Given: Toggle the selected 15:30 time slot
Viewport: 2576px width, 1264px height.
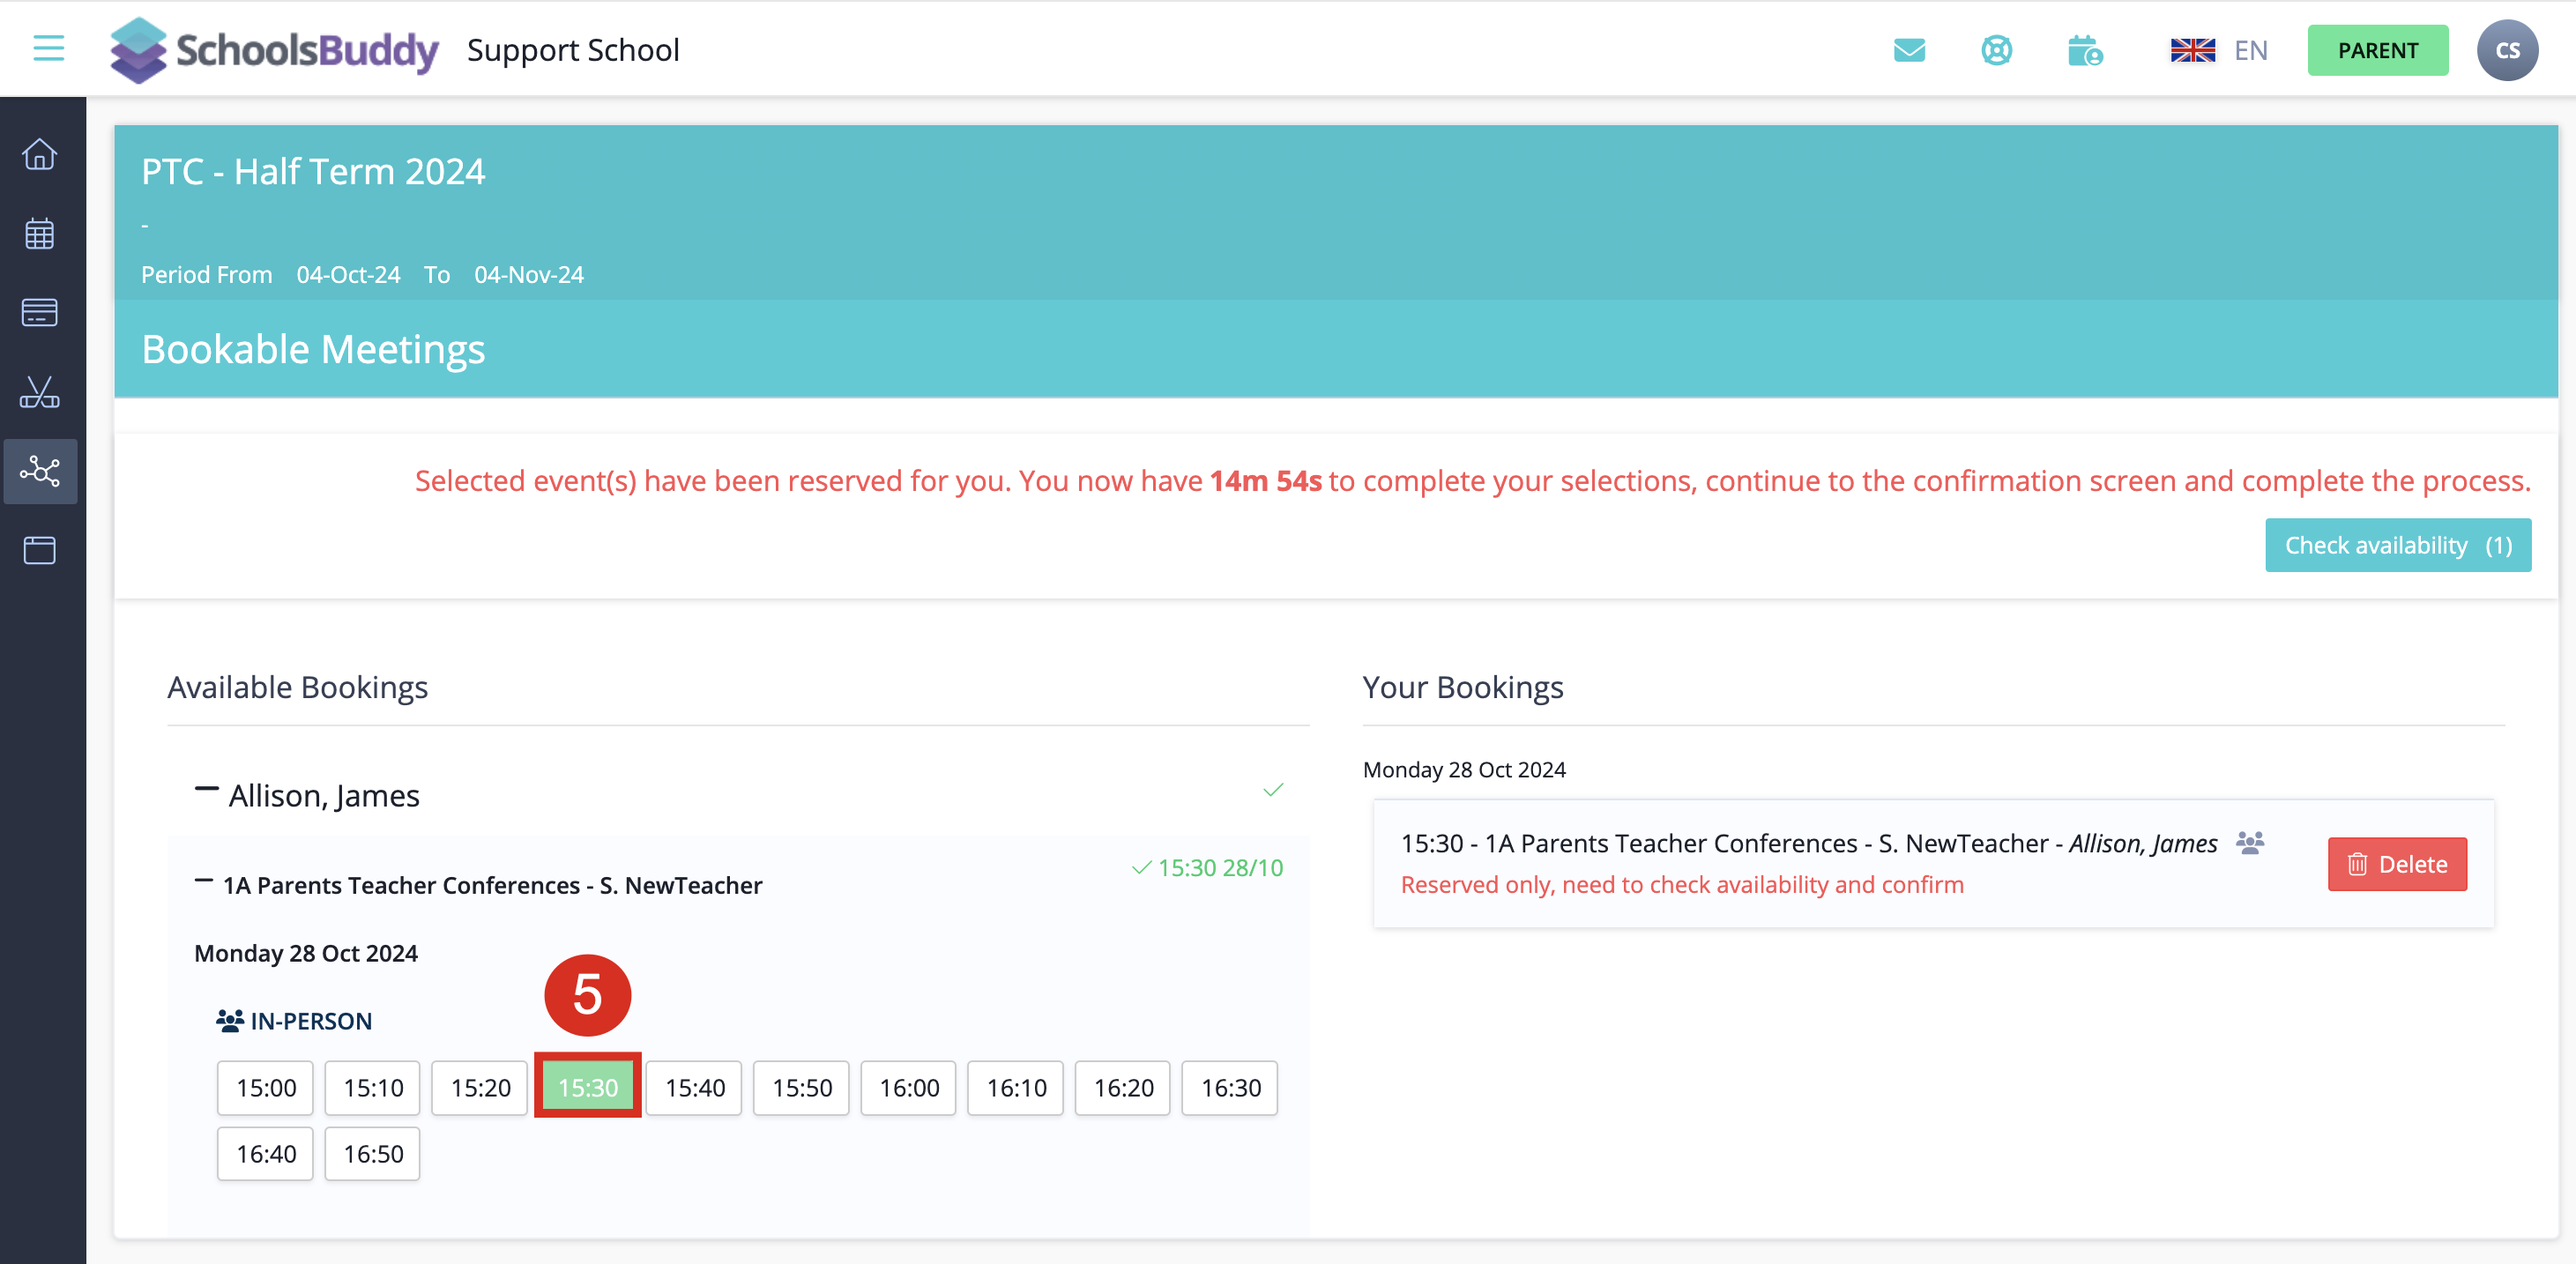Looking at the screenshot, I should point(587,1087).
